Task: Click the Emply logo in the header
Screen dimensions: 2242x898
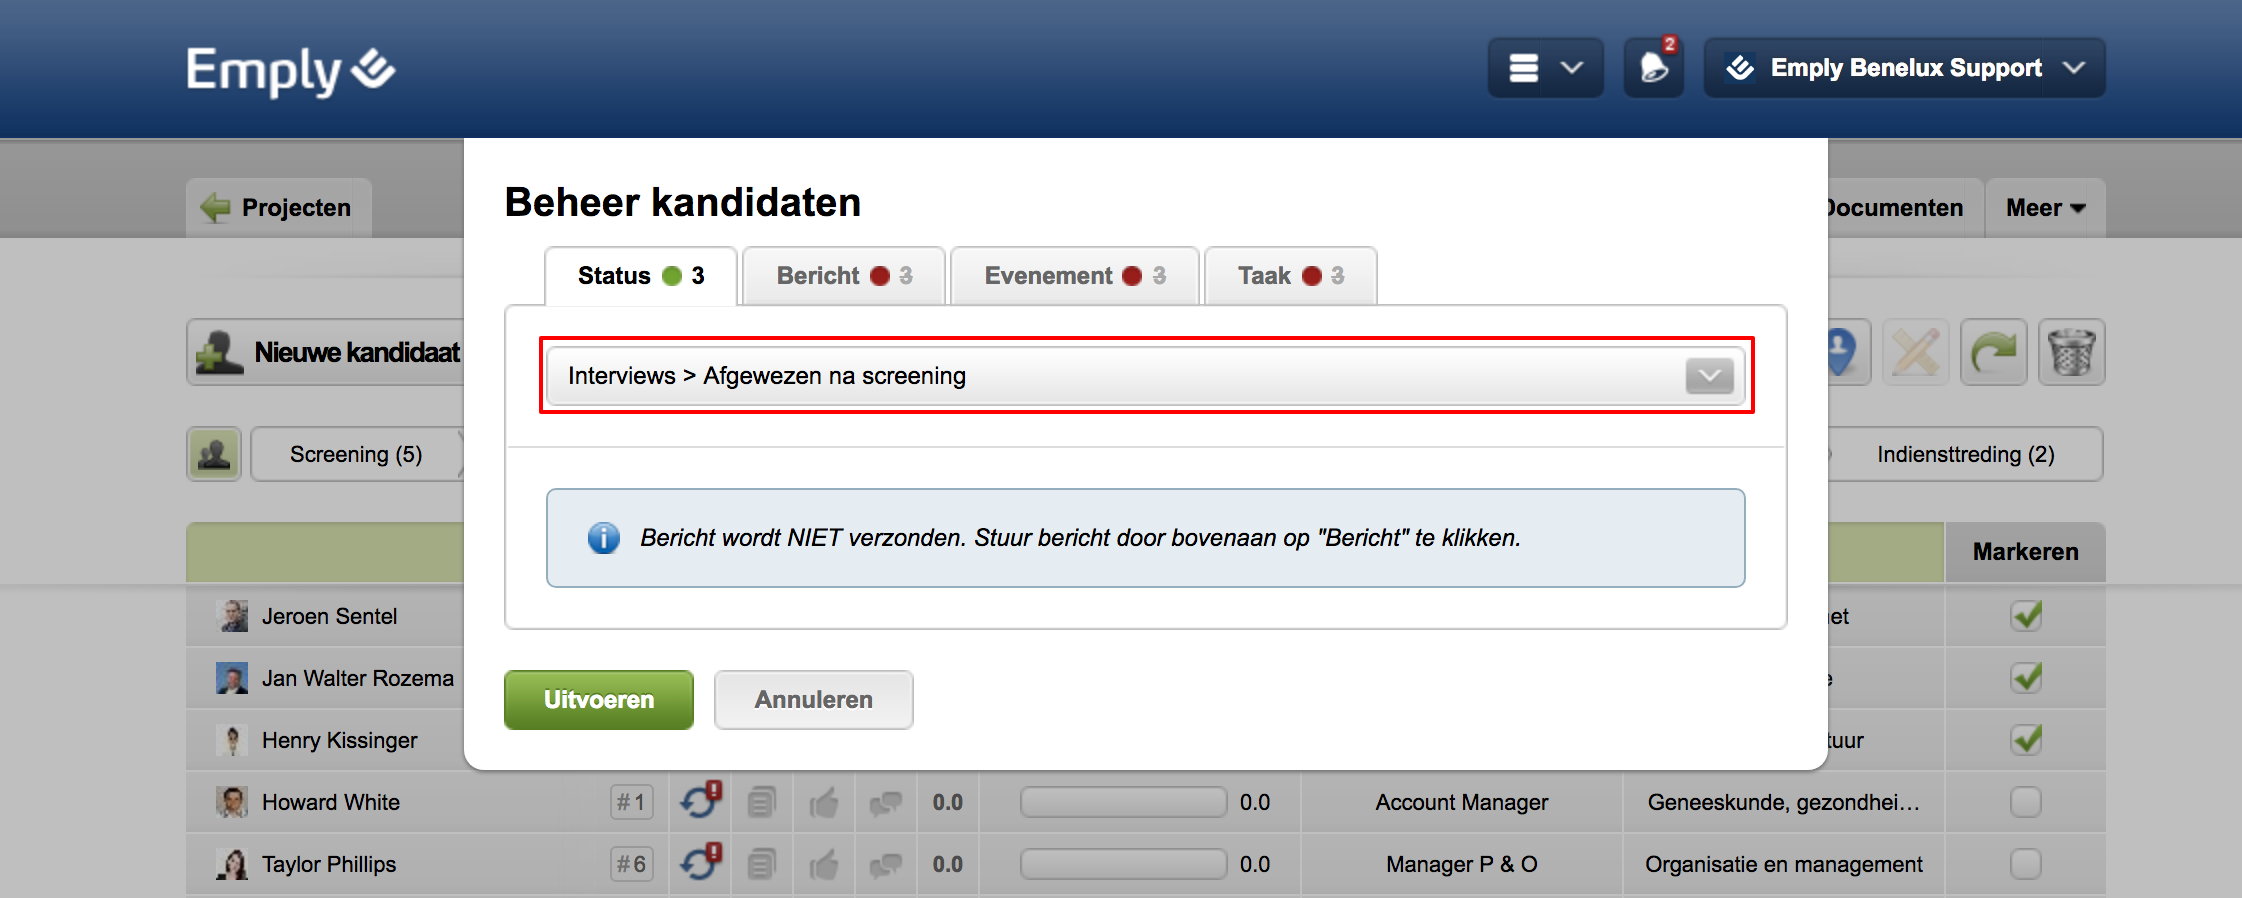Action: pyautogui.click(x=290, y=70)
